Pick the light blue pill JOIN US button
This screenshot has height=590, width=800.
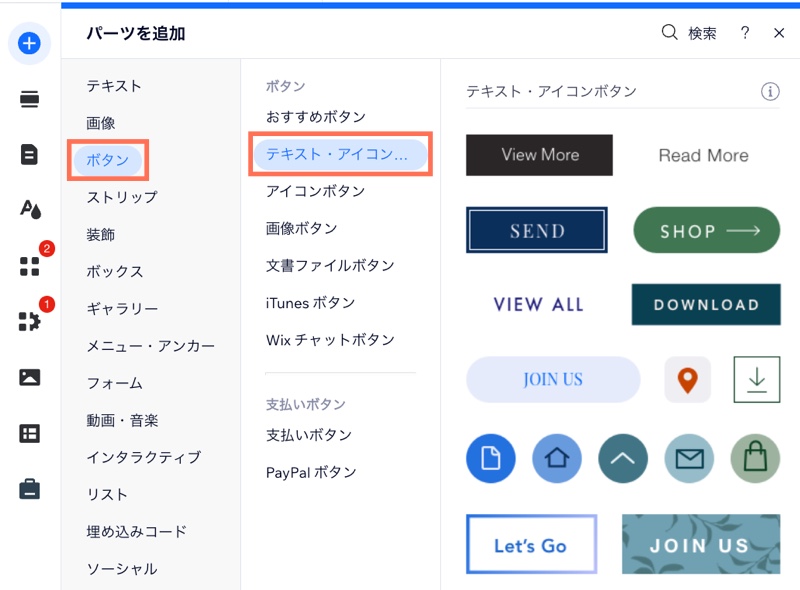(x=553, y=380)
